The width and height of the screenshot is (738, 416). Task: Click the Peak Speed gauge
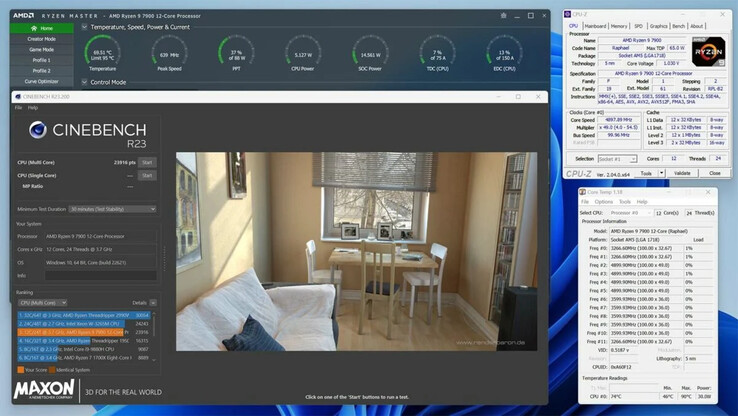tap(169, 54)
